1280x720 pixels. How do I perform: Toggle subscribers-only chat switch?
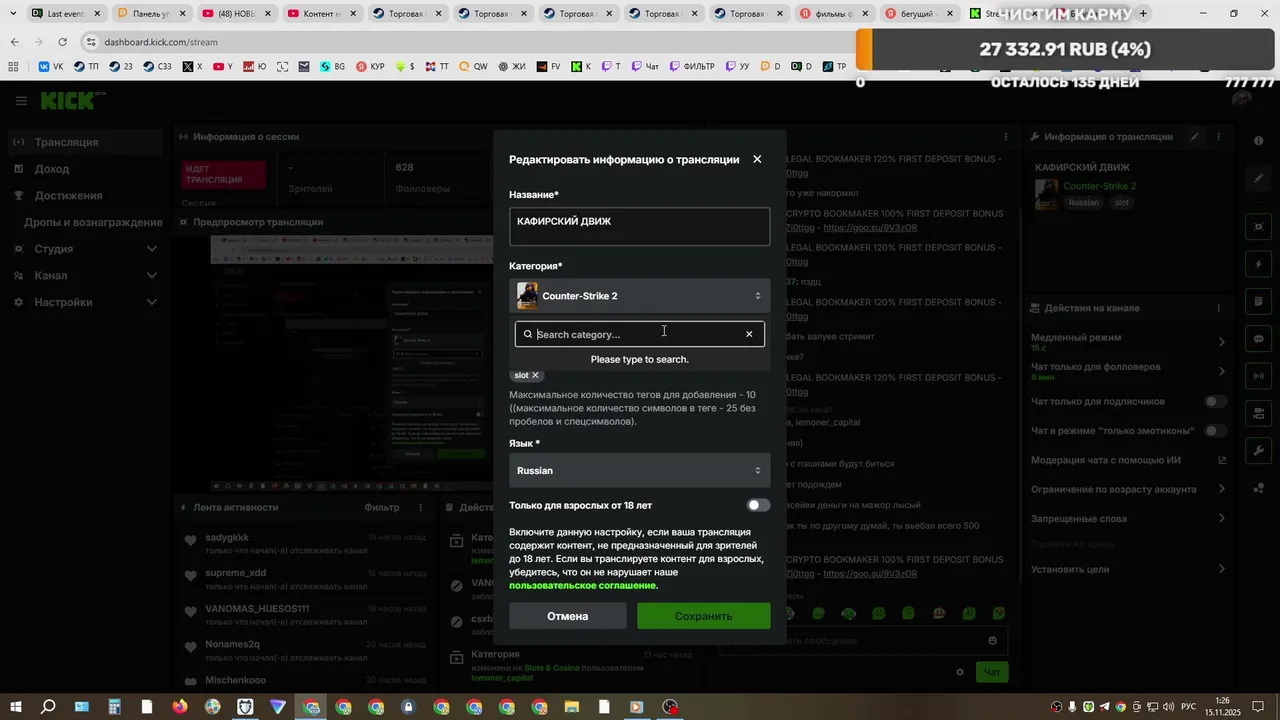[x=1215, y=401]
